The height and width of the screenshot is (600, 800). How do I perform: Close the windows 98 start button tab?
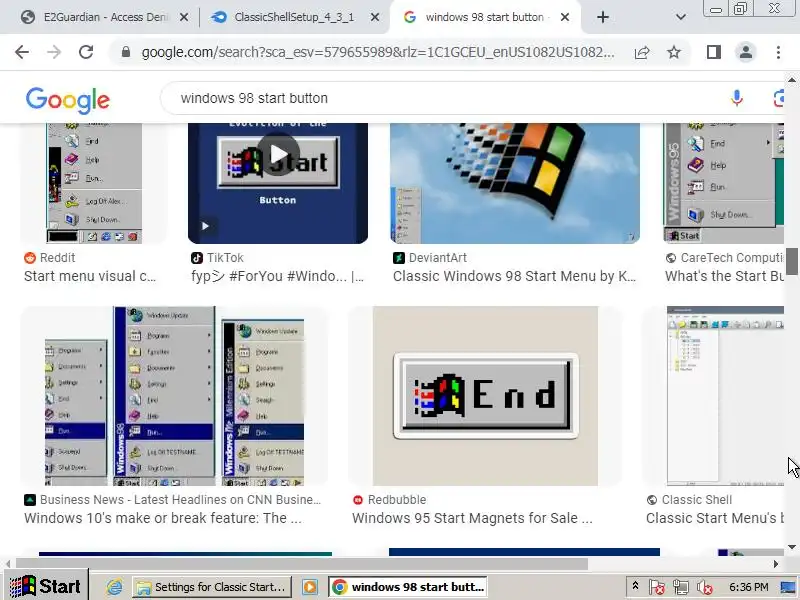click(565, 17)
